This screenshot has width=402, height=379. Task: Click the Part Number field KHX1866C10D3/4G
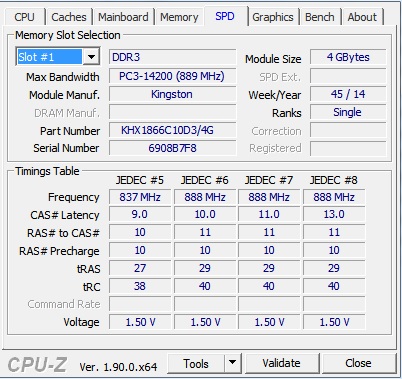pos(172,130)
